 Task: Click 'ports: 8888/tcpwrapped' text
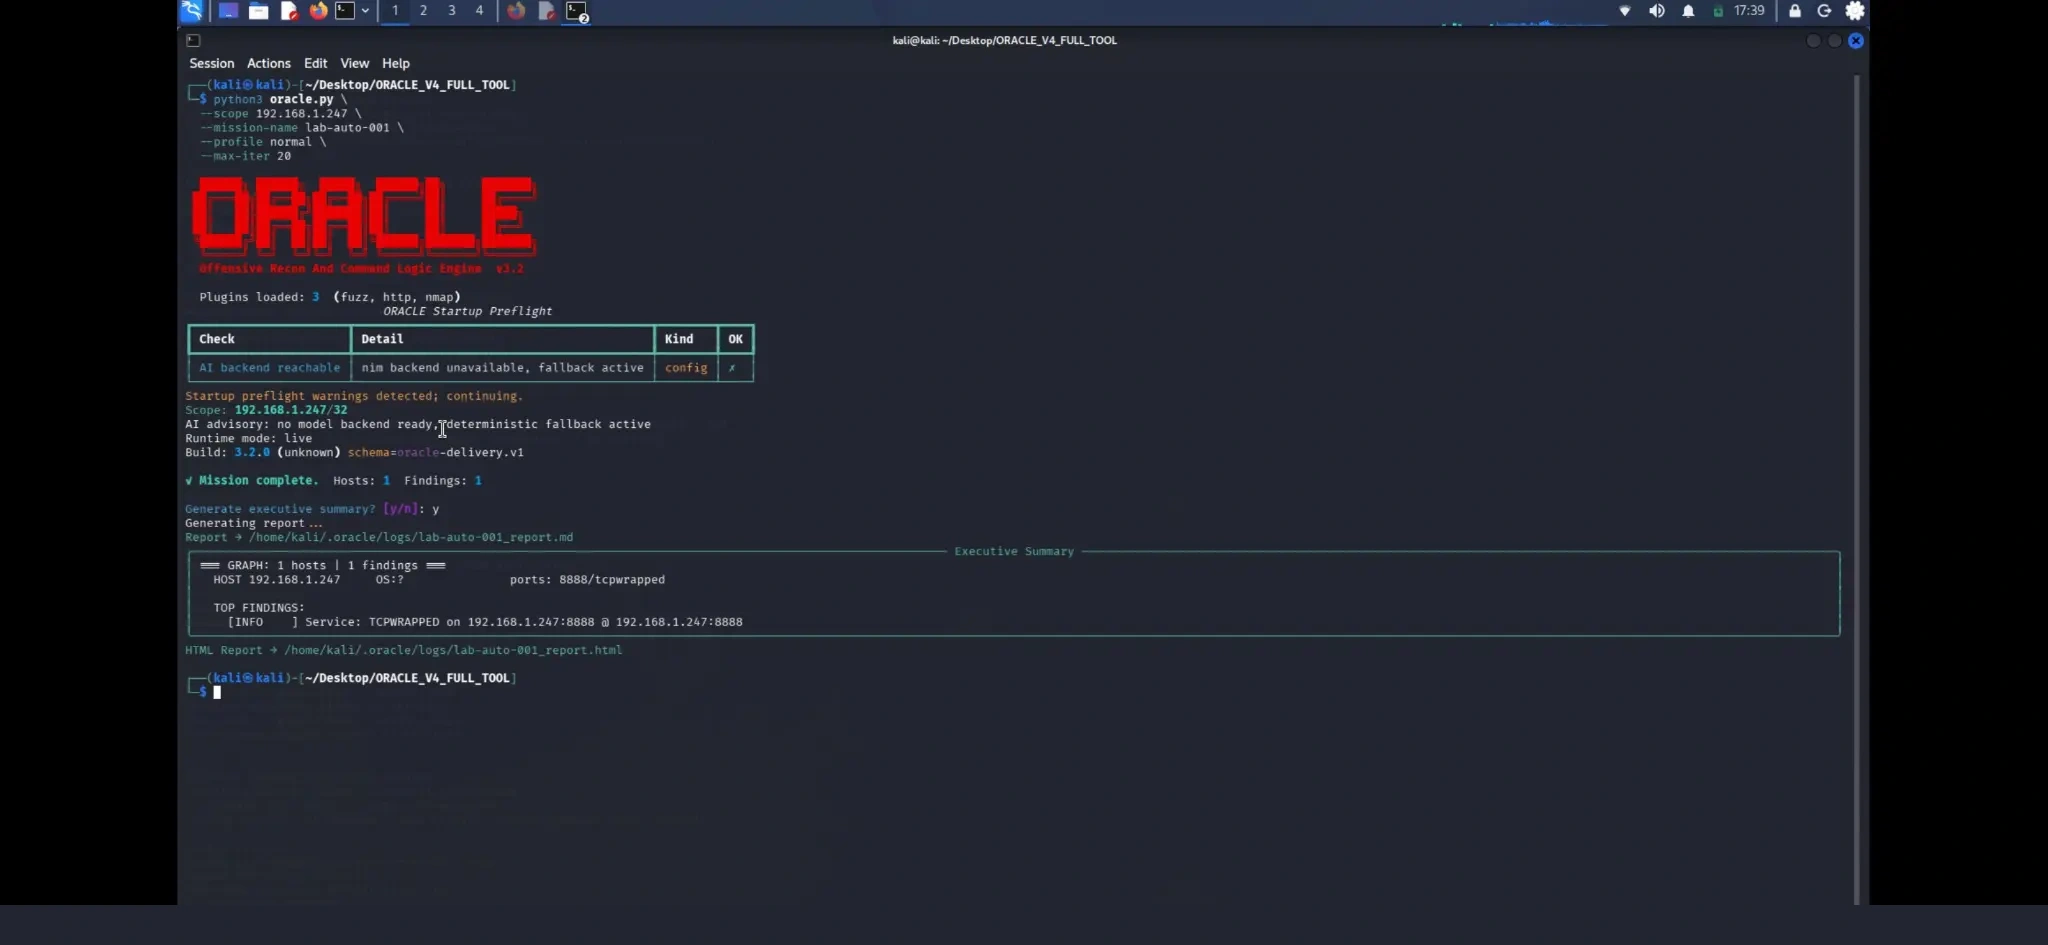pos(587,580)
